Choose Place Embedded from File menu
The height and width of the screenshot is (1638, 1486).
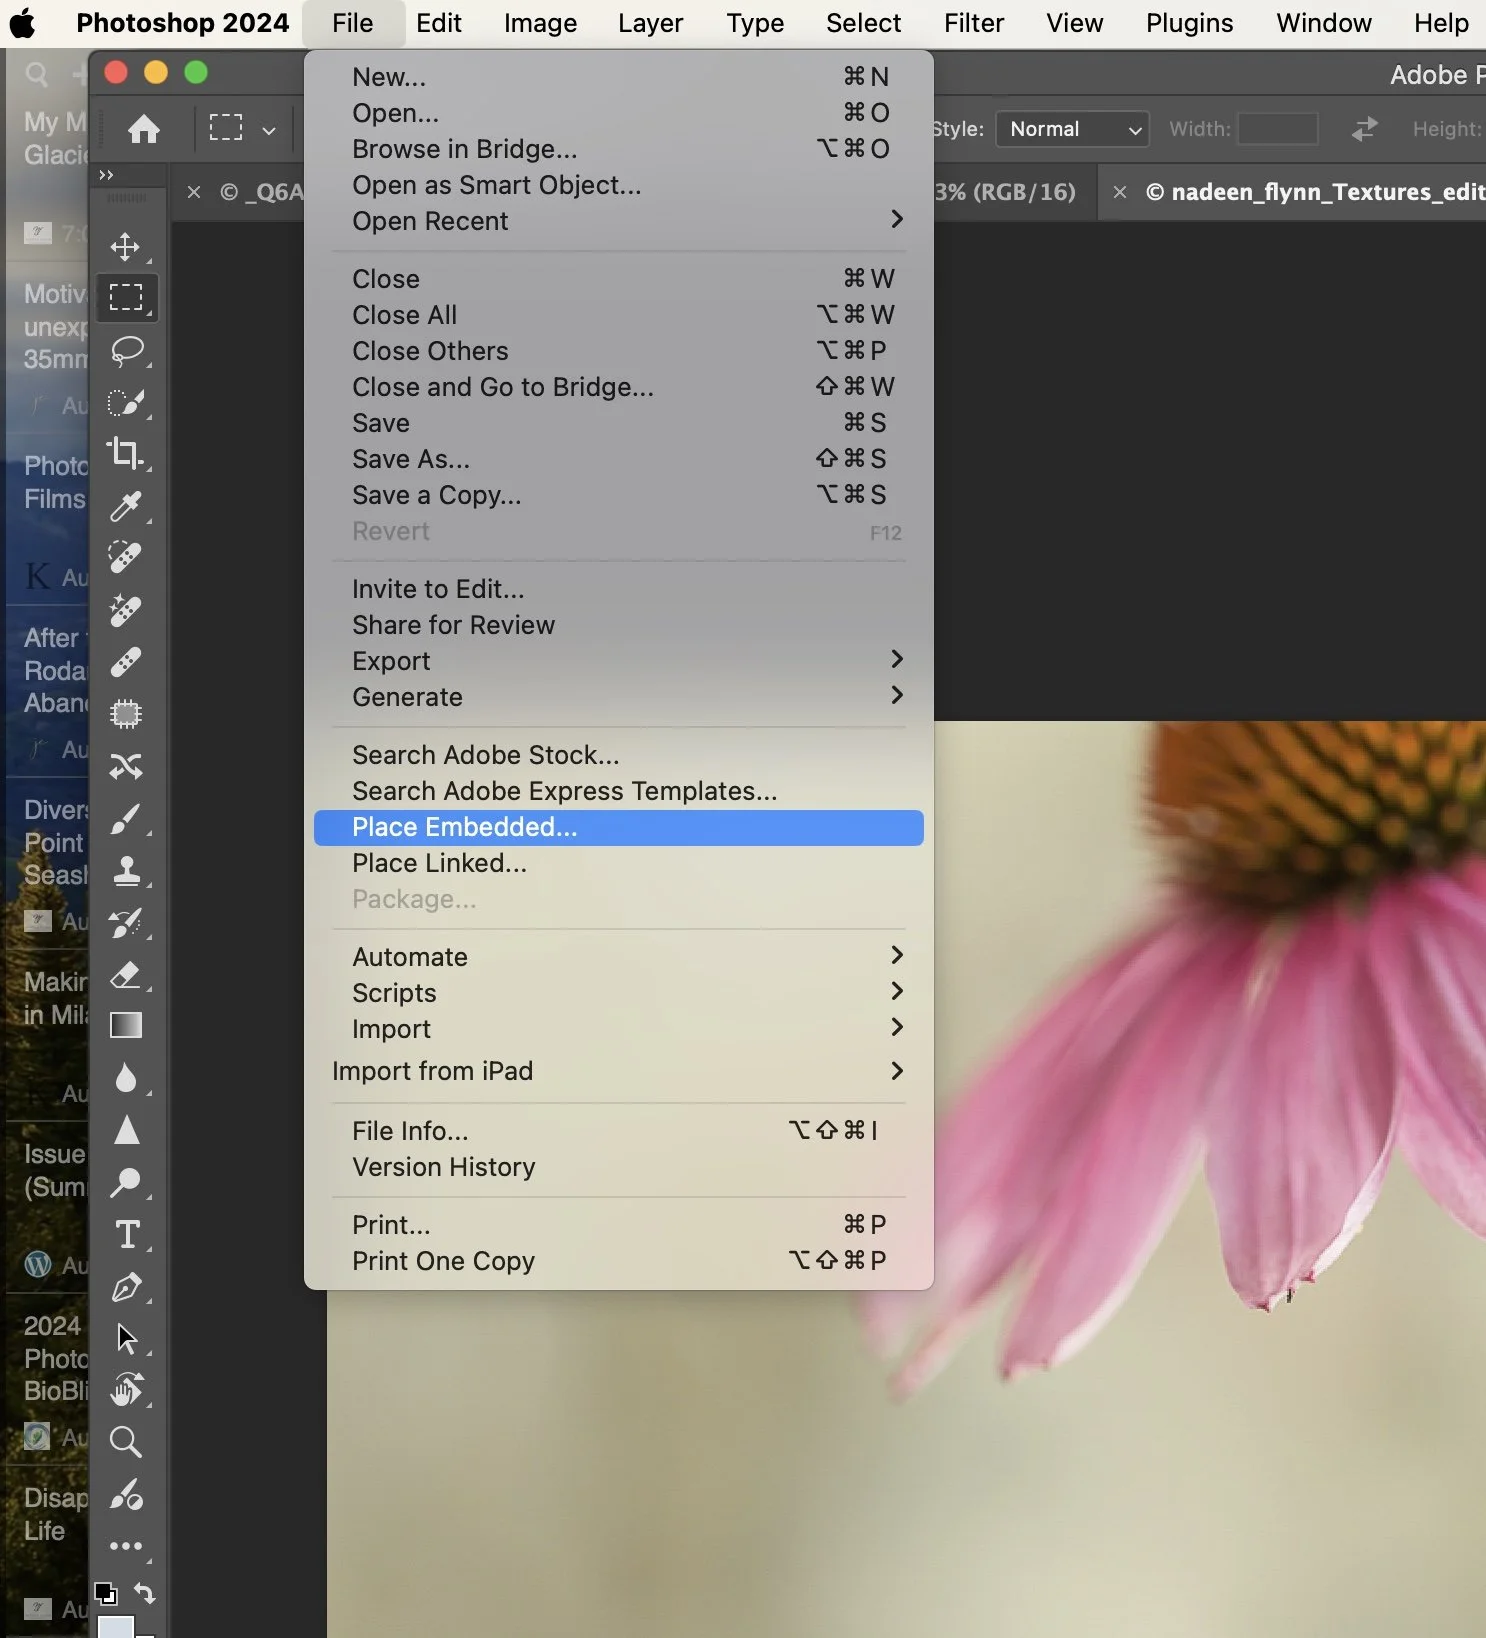pos(619,827)
